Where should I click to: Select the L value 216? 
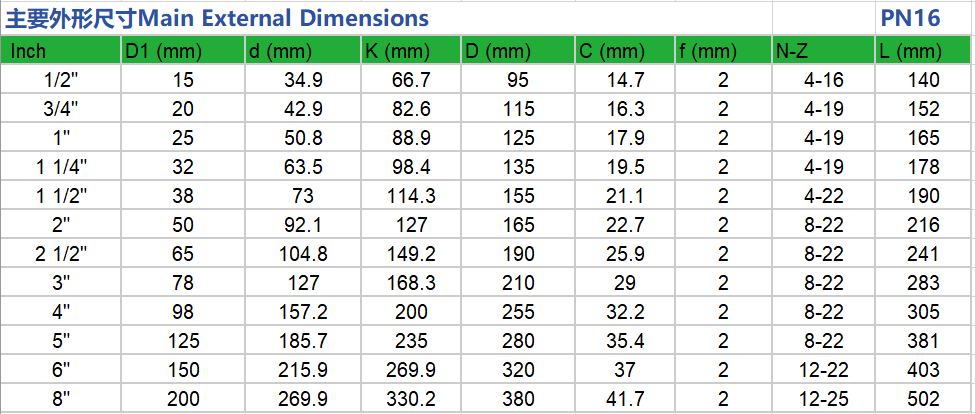point(923,225)
